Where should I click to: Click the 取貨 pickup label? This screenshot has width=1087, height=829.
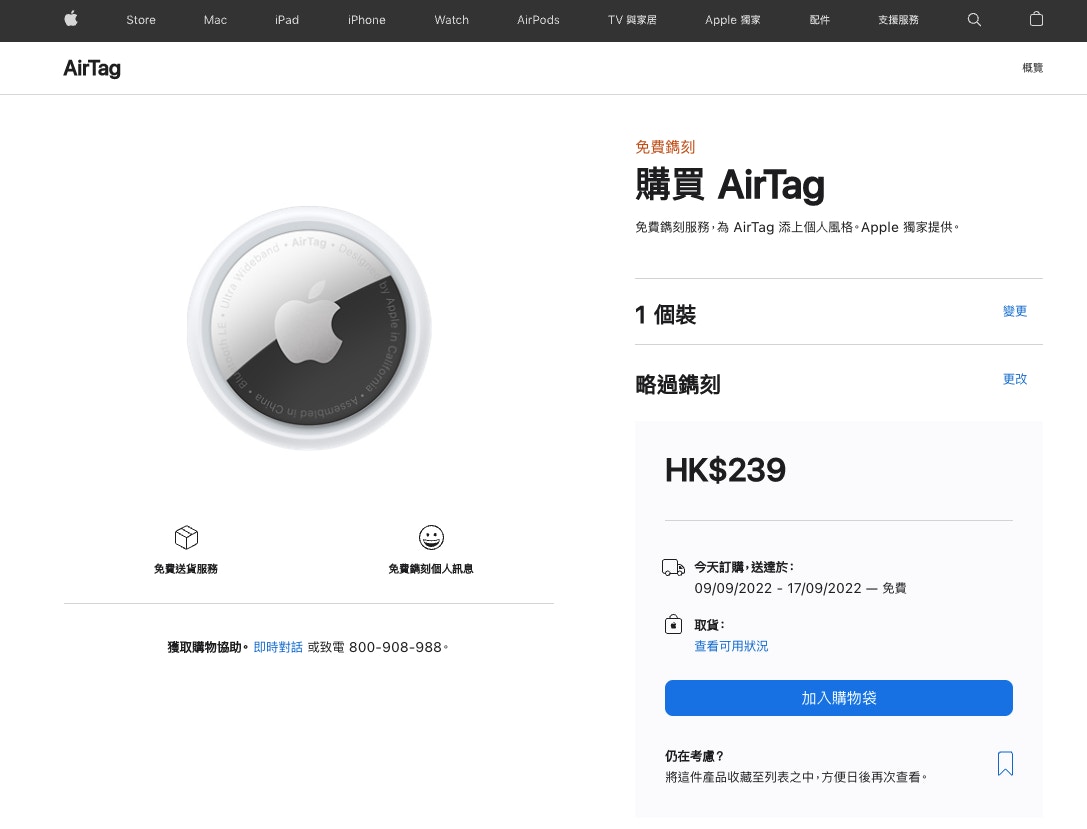click(x=710, y=625)
